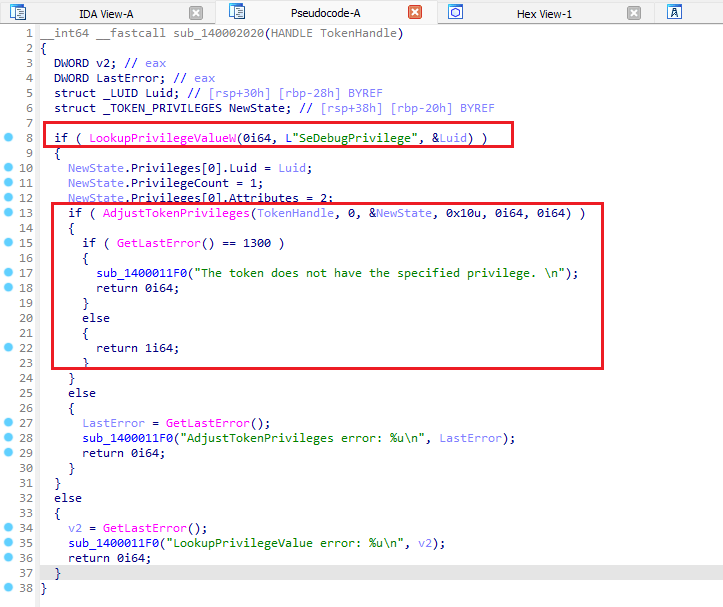Viewport: 723px width, 607px height.
Task: Select the "SeDebugPrivilege" string literal
Action: click(354, 138)
